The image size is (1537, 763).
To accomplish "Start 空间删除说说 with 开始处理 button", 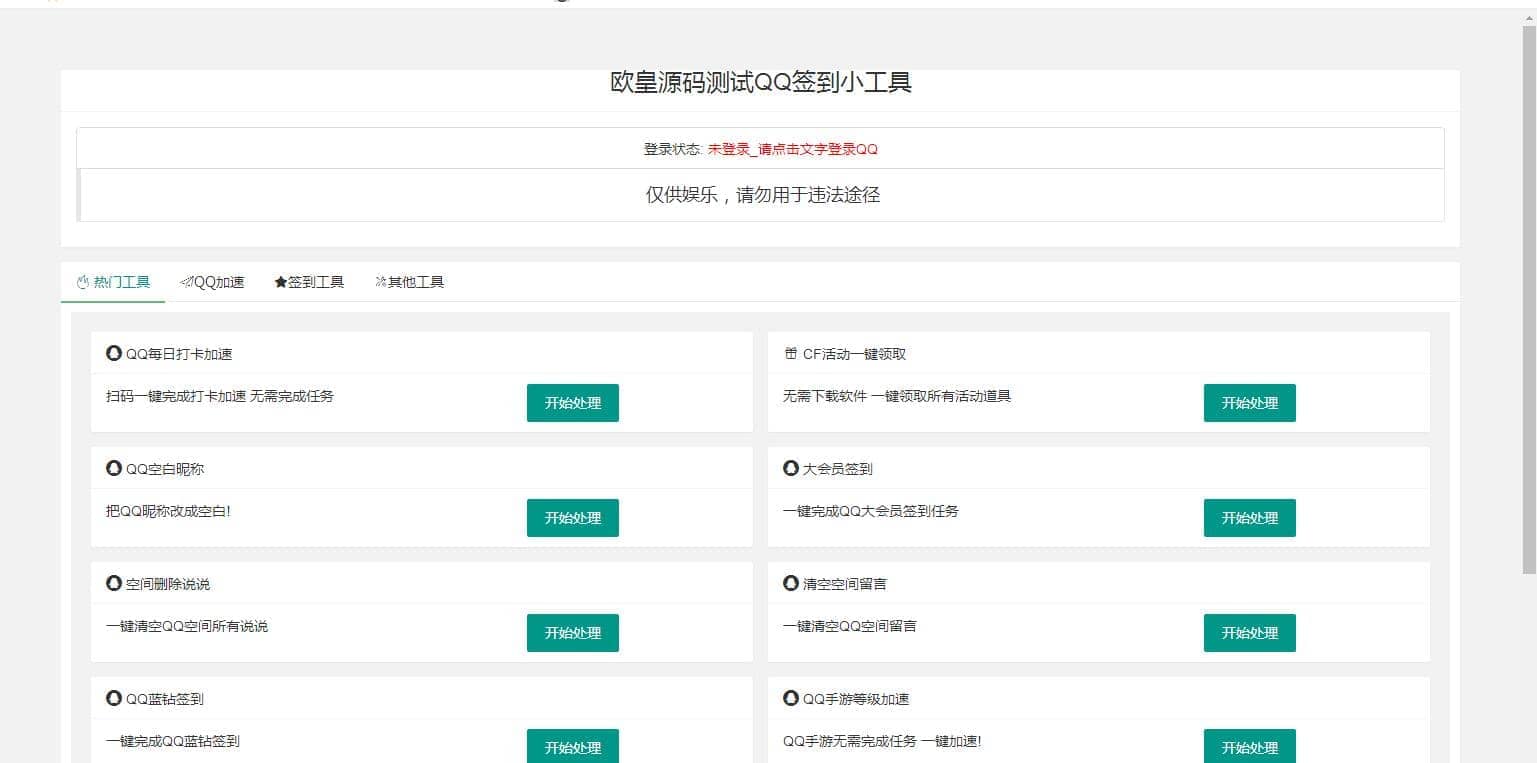I will click(572, 633).
